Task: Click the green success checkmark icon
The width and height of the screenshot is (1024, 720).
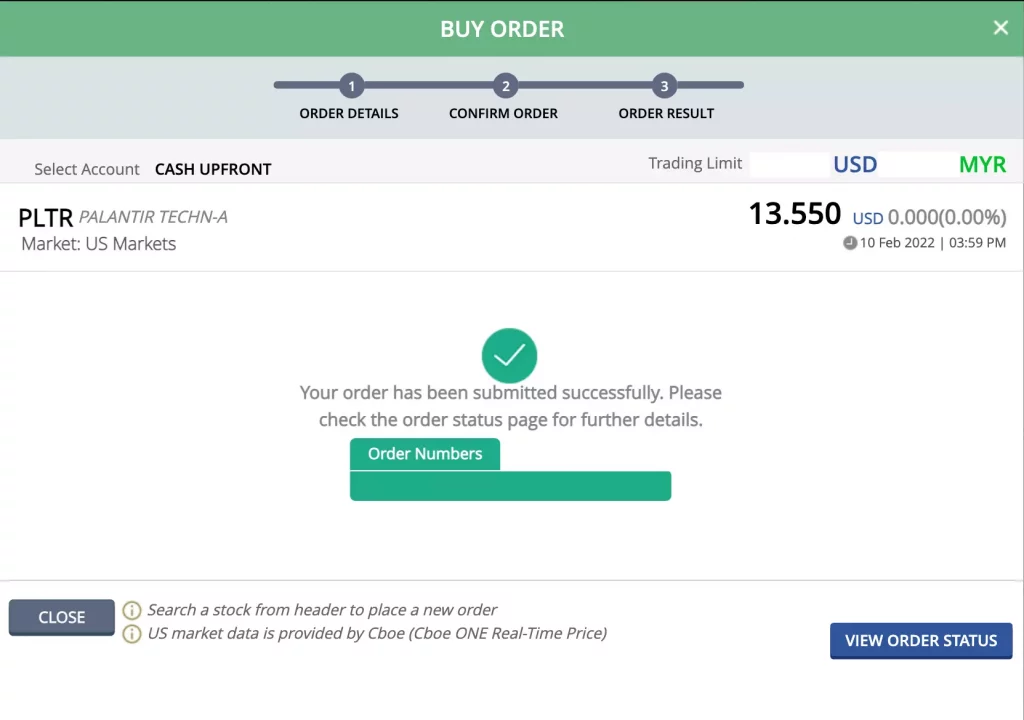Action: pyautogui.click(x=509, y=355)
